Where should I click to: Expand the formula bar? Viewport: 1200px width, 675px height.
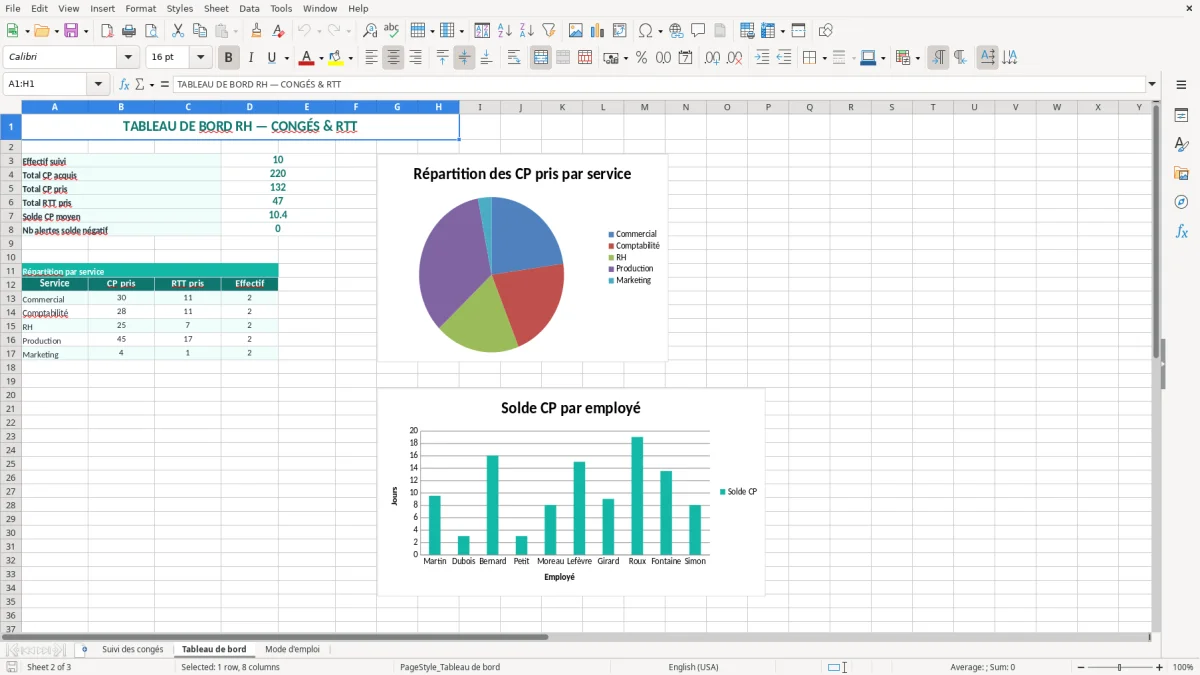tap(1152, 85)
